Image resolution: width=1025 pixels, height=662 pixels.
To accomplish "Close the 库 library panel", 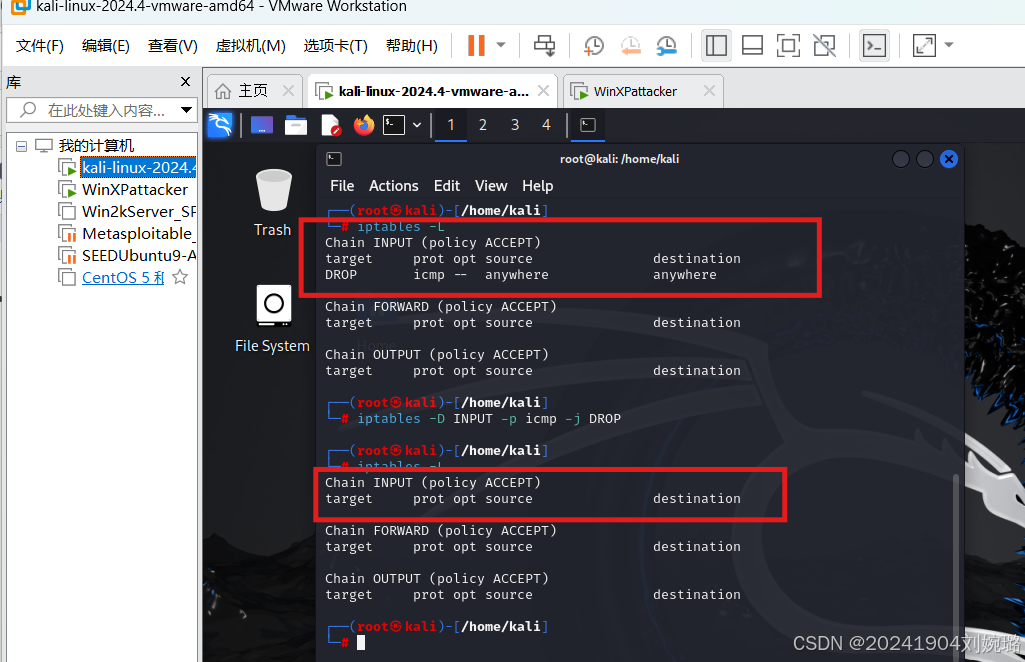I will (186, 82).
